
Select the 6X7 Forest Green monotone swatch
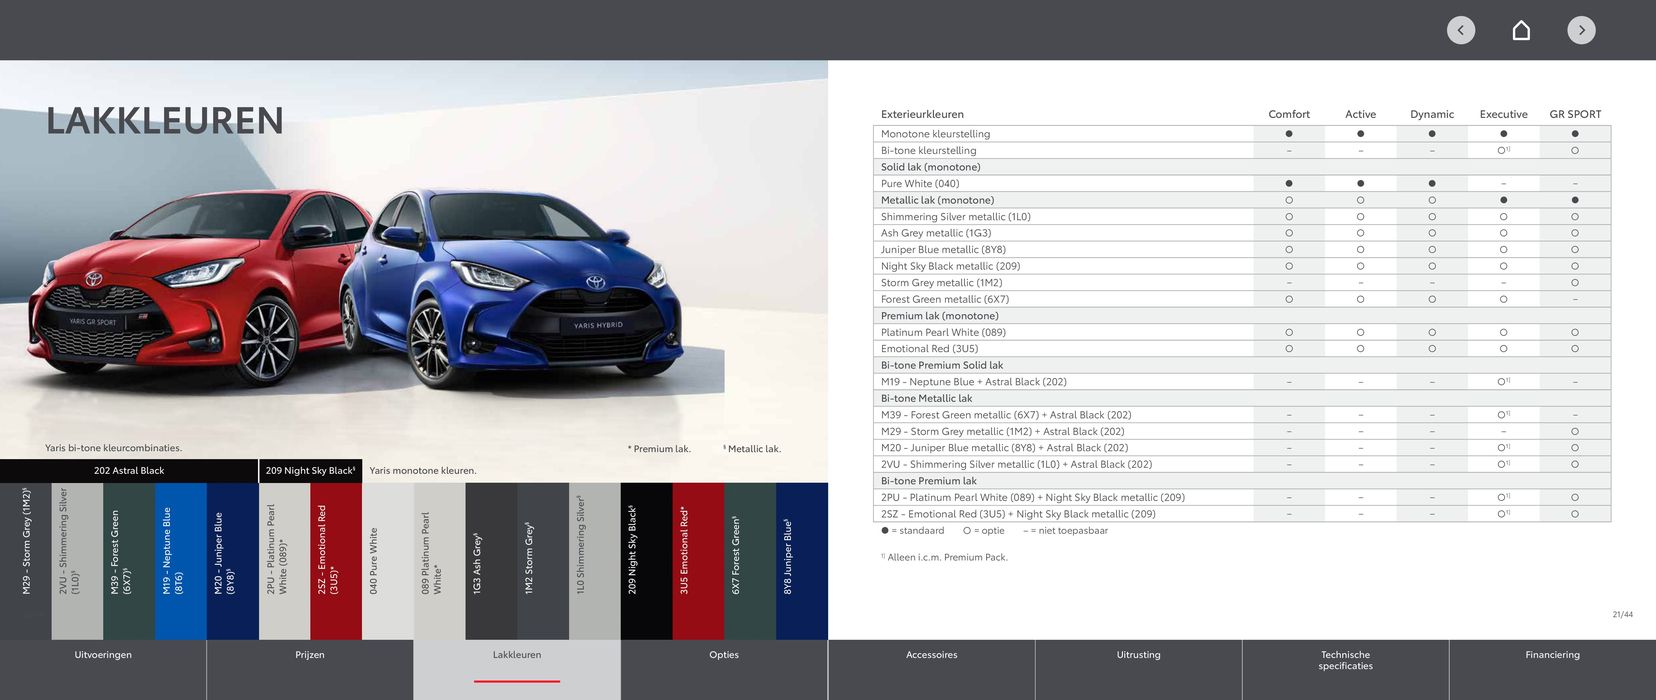point(750,560)
